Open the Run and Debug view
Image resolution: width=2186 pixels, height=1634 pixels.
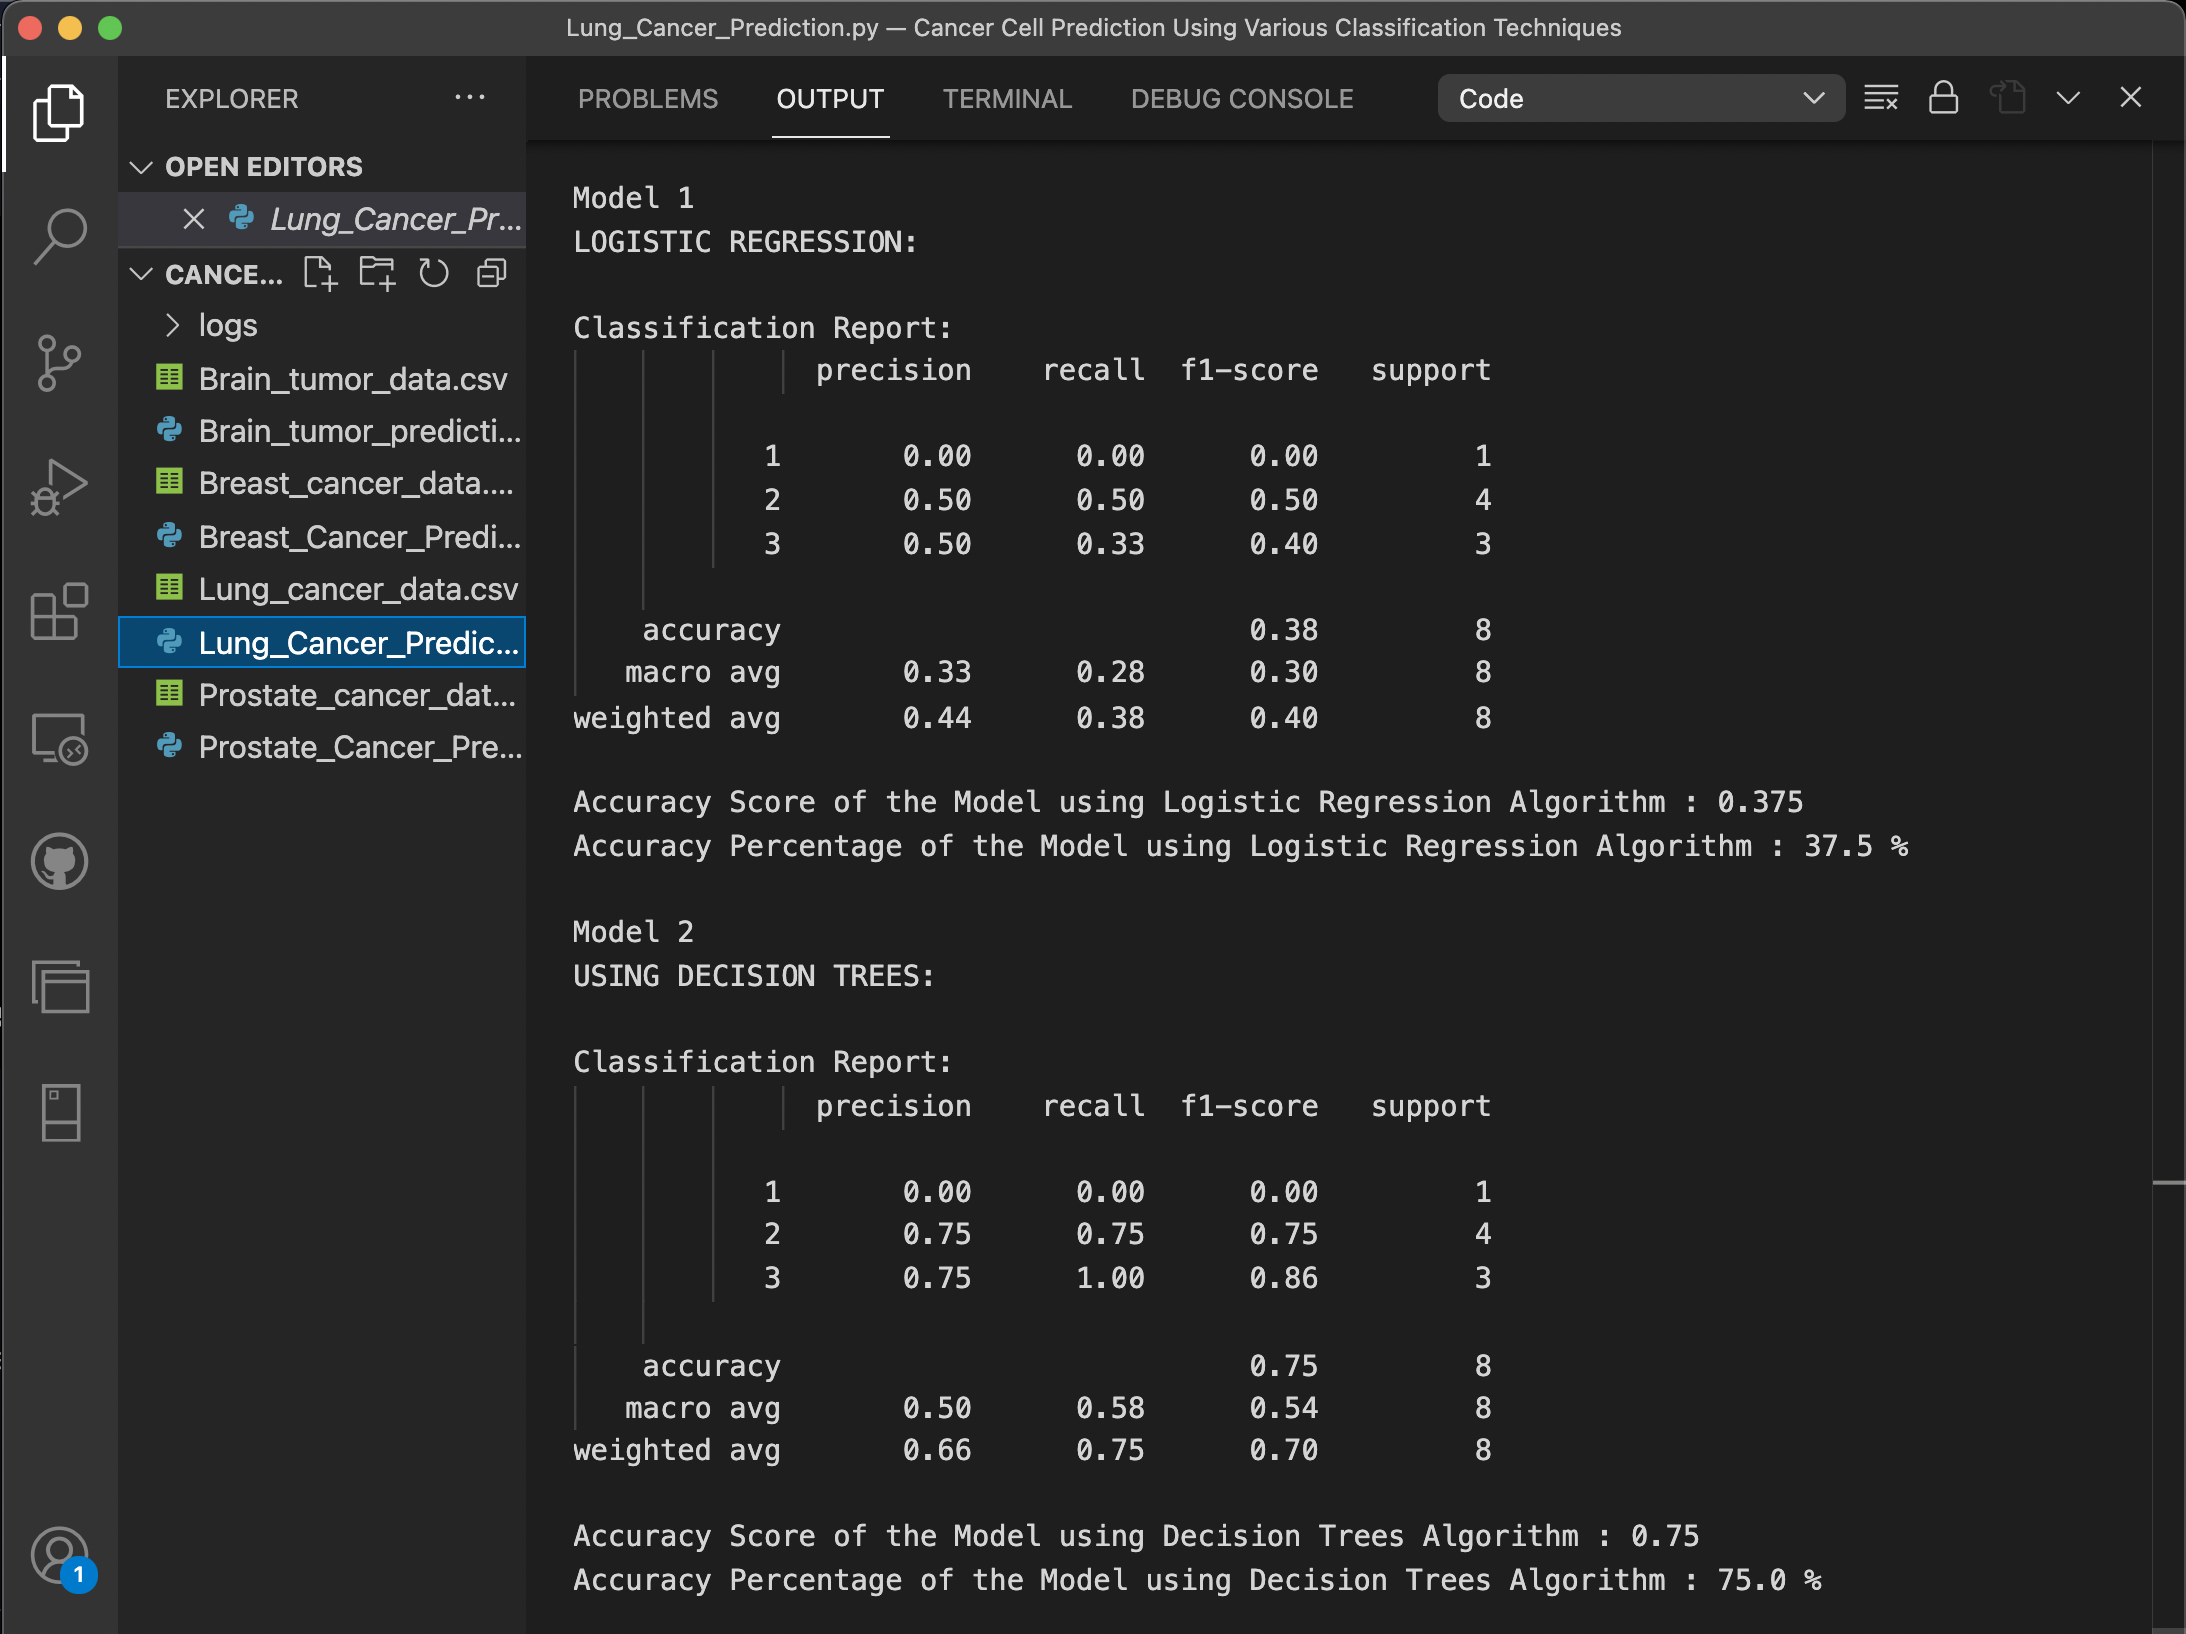[x=59, y=487]
